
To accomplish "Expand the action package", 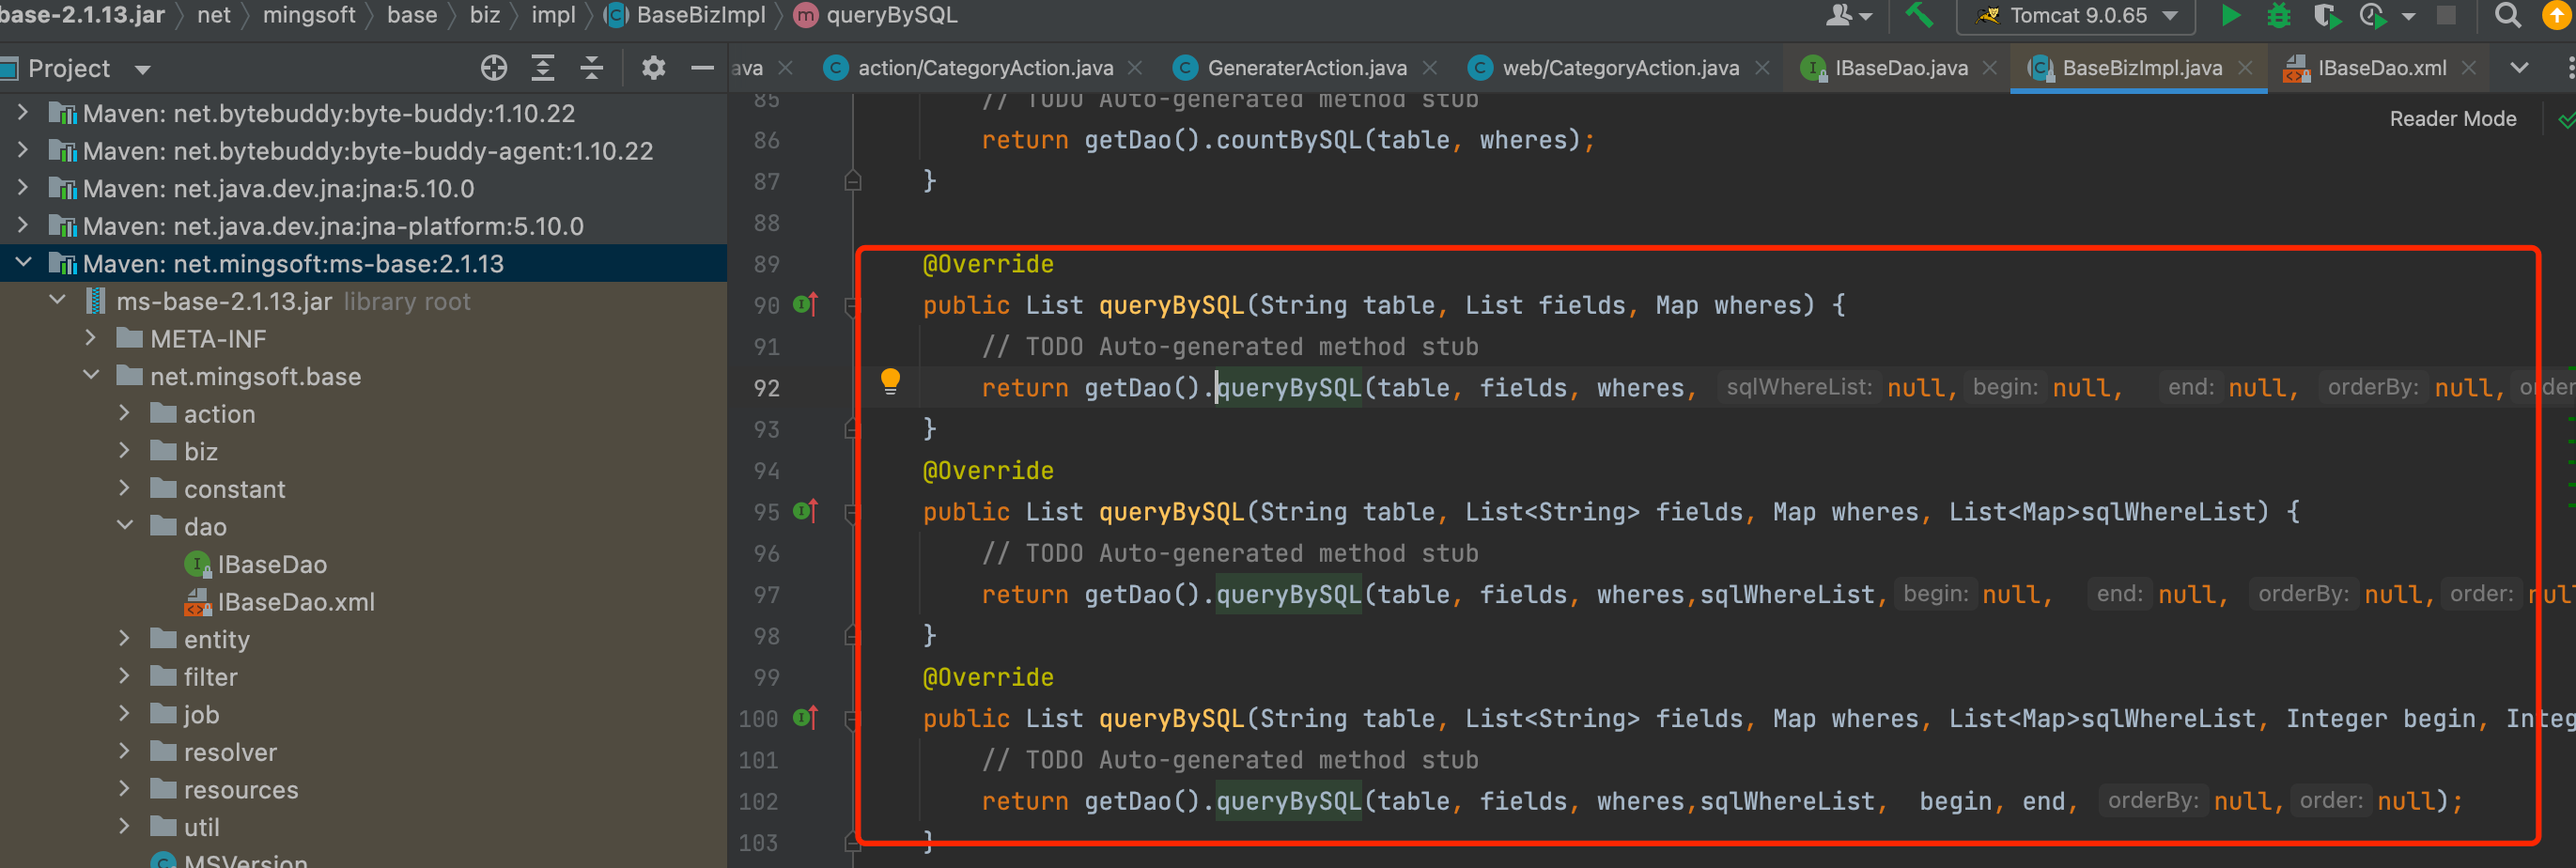I will [125, 413].
